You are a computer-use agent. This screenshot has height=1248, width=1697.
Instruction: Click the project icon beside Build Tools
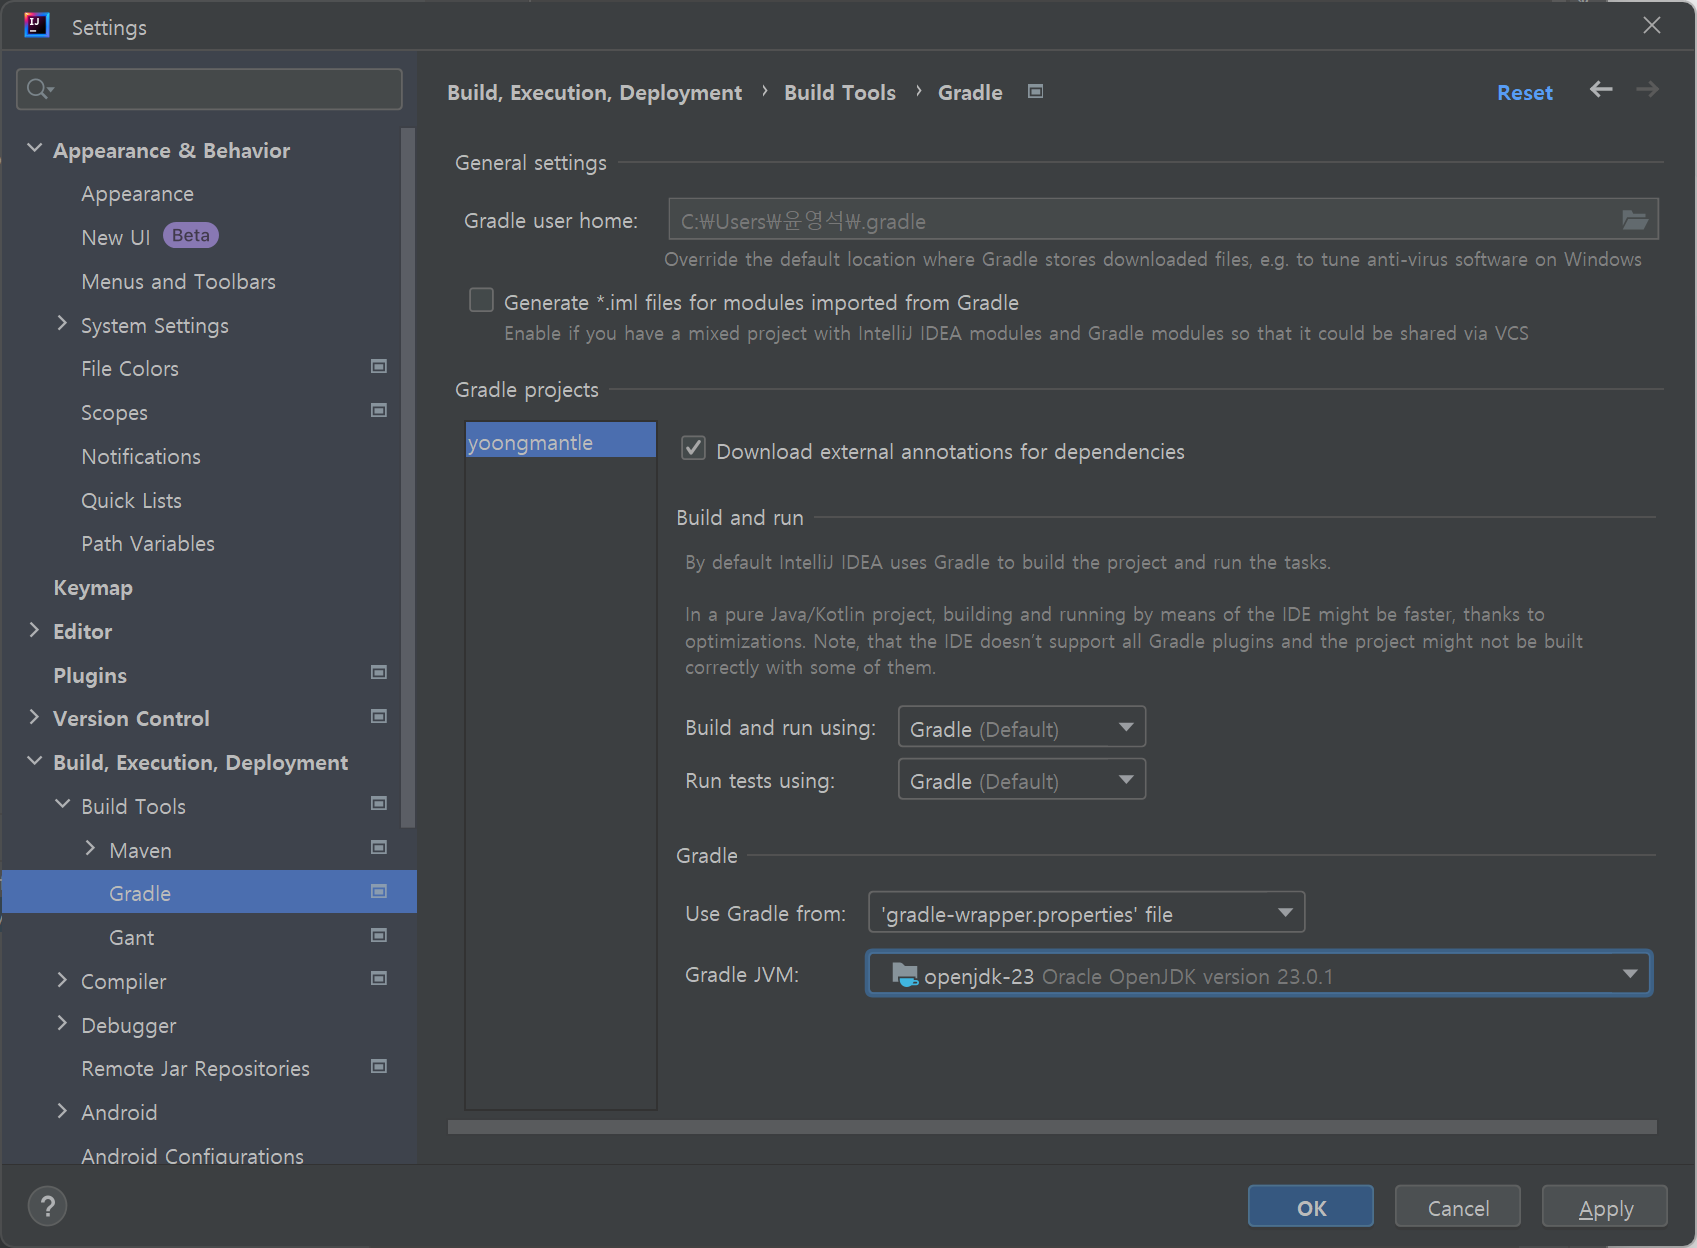click(x=379, y=804)
